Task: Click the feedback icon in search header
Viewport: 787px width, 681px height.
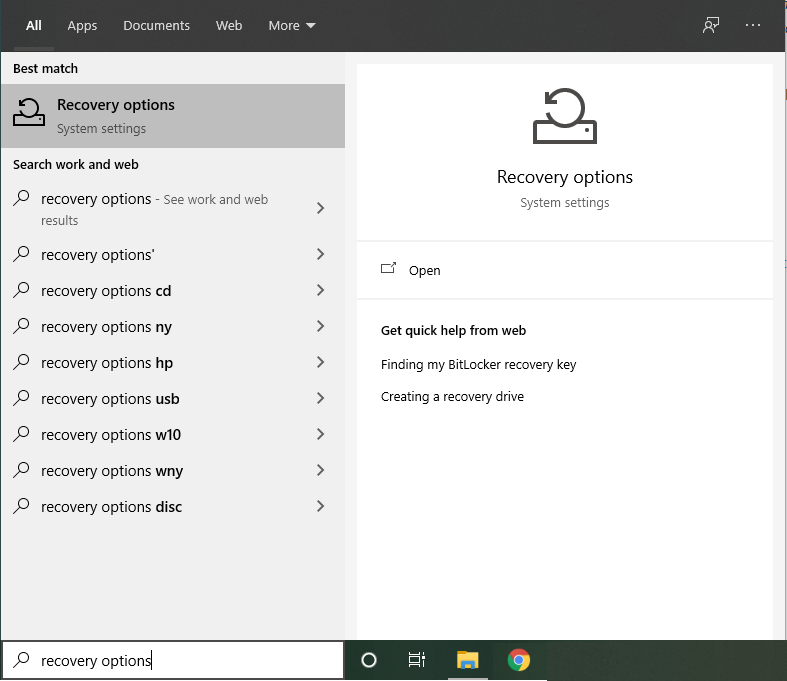Action: point(711,25)
